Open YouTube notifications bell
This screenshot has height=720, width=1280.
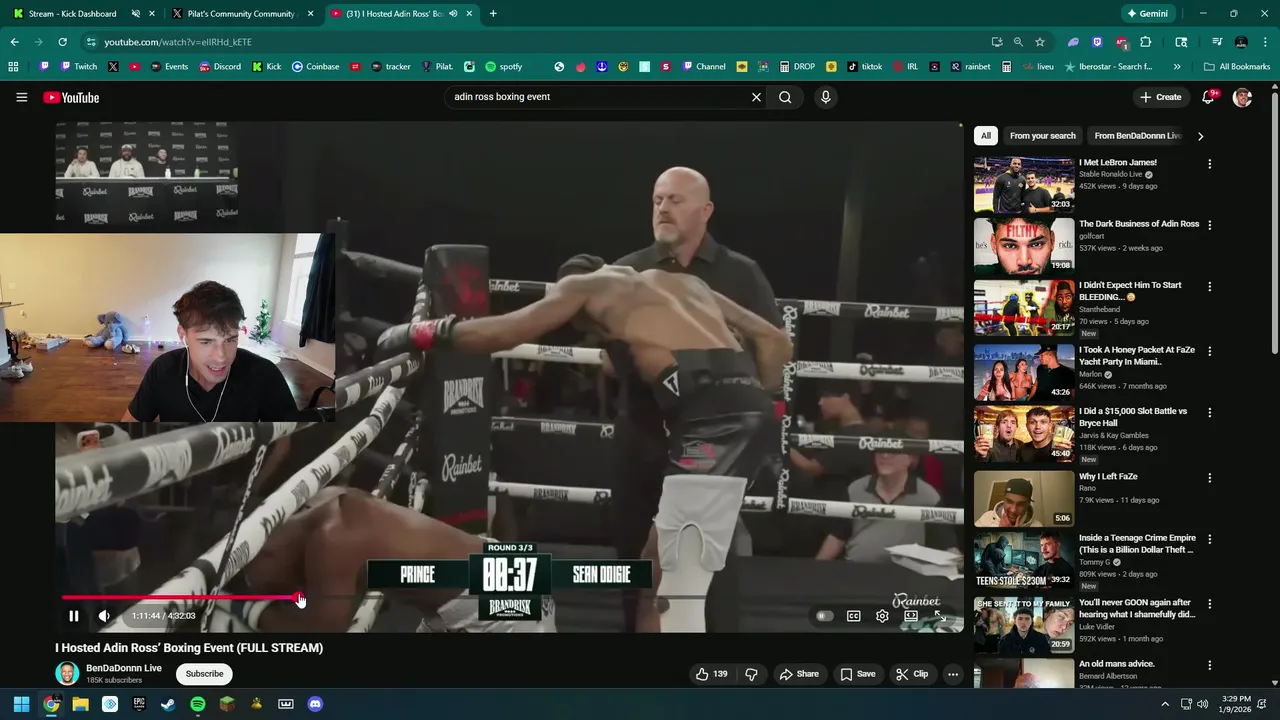1208,97
